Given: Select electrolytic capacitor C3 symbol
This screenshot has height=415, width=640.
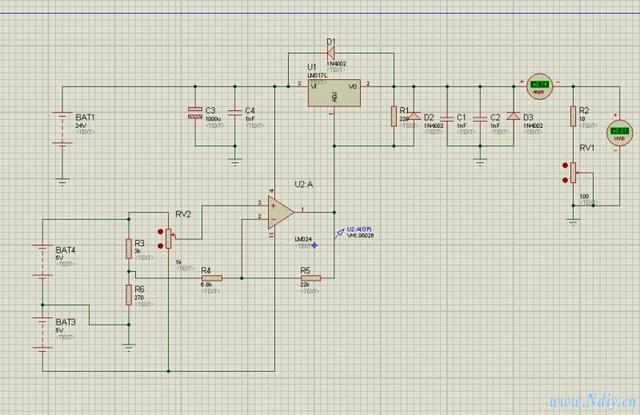Looking at the screenshot, I should [195, 113].
